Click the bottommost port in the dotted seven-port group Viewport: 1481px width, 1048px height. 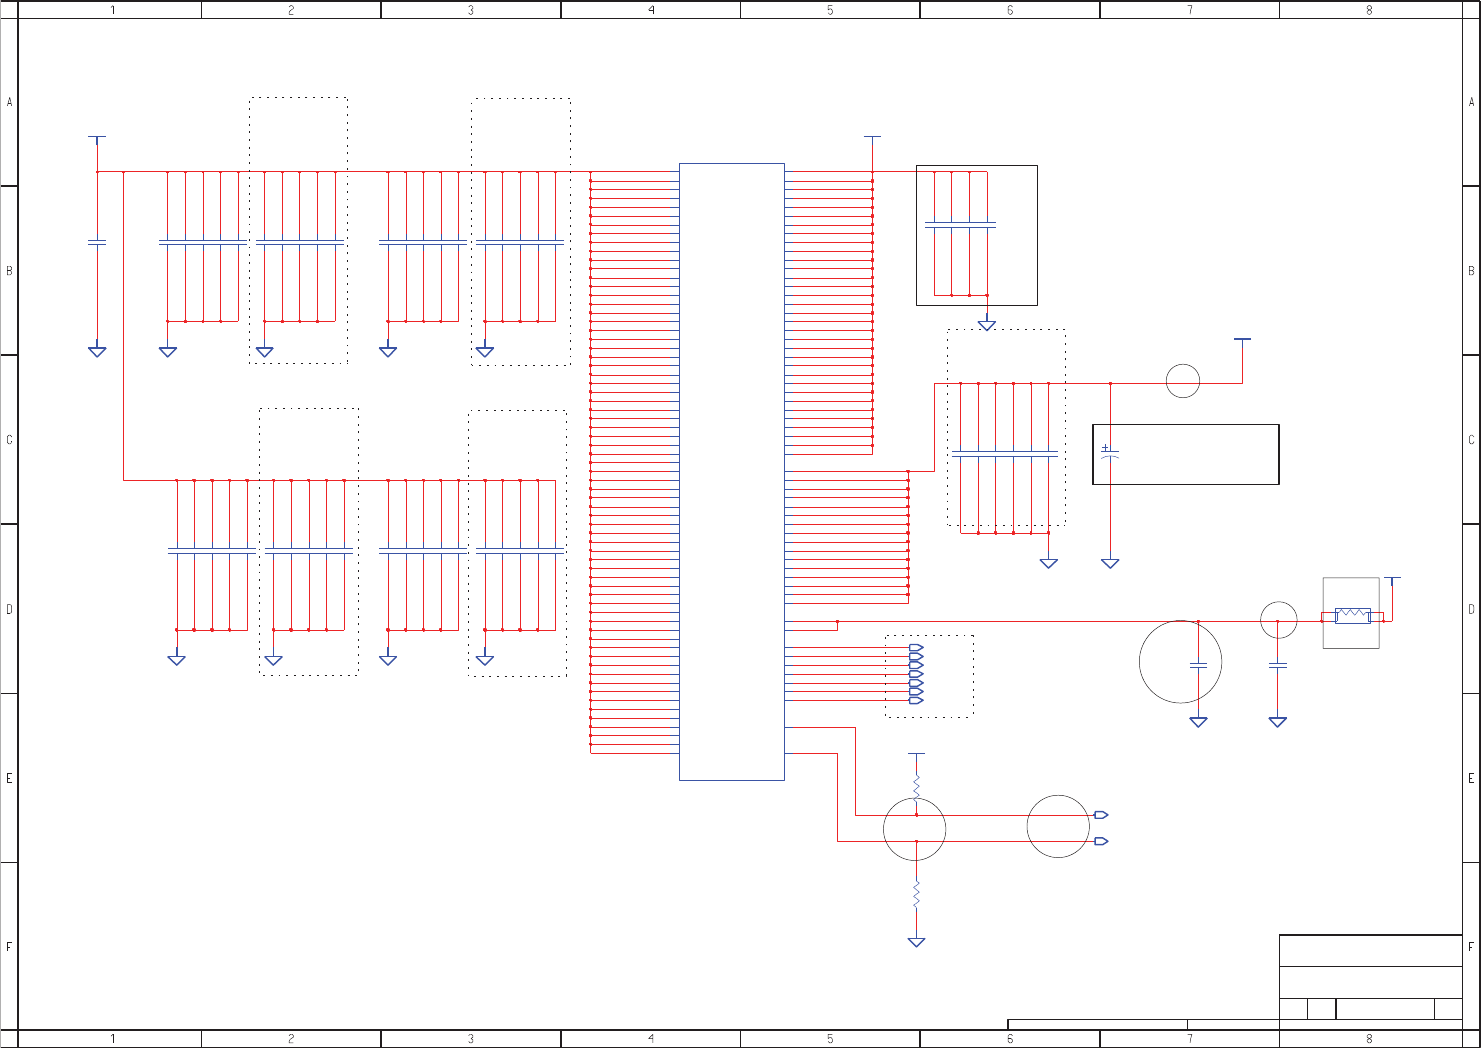pyautogui.click(x=916, y=700)
